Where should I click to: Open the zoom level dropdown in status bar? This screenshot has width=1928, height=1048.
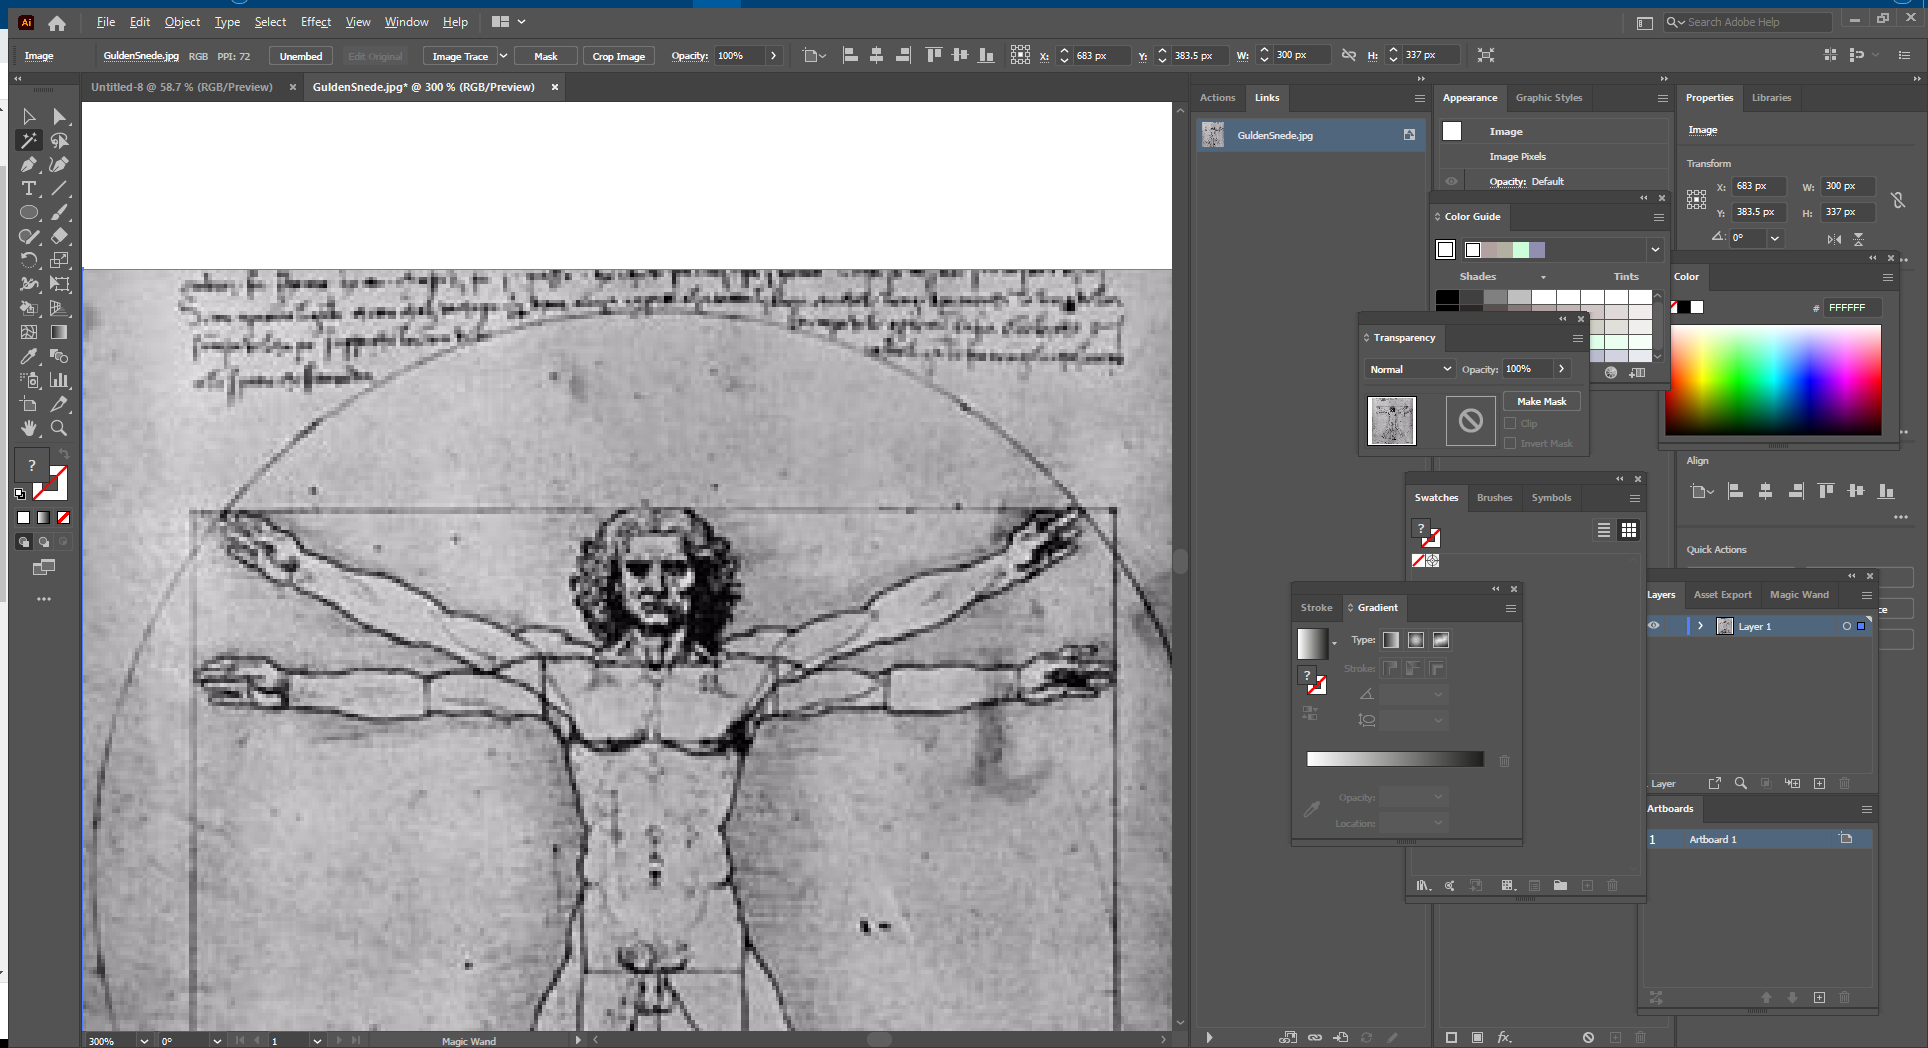click(144, 1041)
